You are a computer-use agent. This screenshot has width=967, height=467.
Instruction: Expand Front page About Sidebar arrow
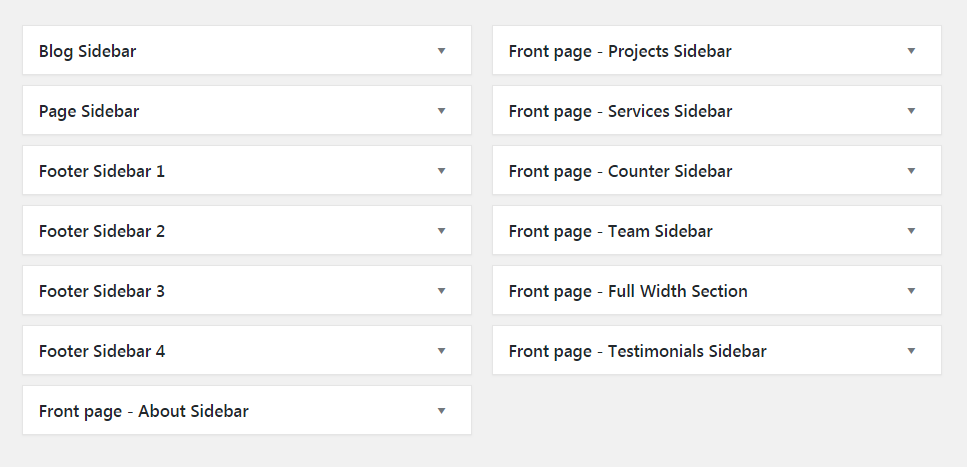coord(442,411)
